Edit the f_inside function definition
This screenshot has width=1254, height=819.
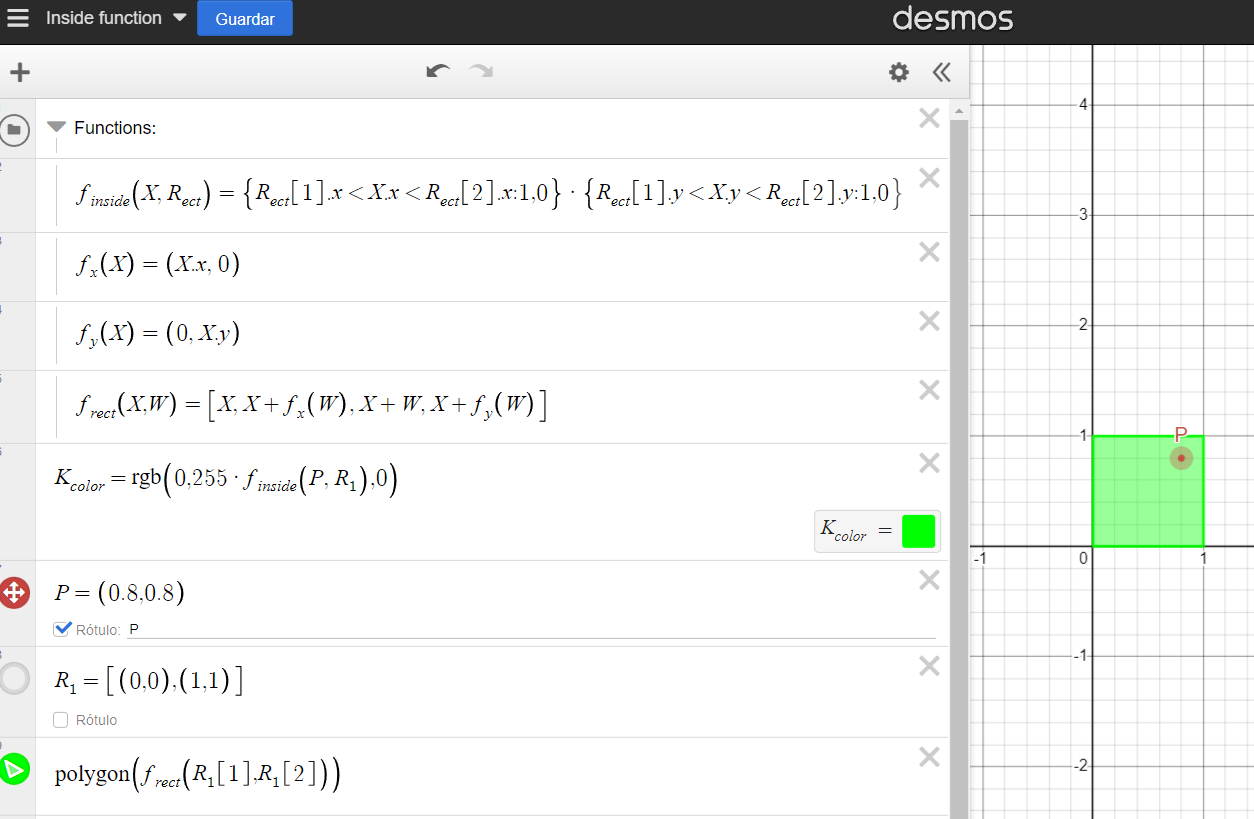click(x=490, y=194)
